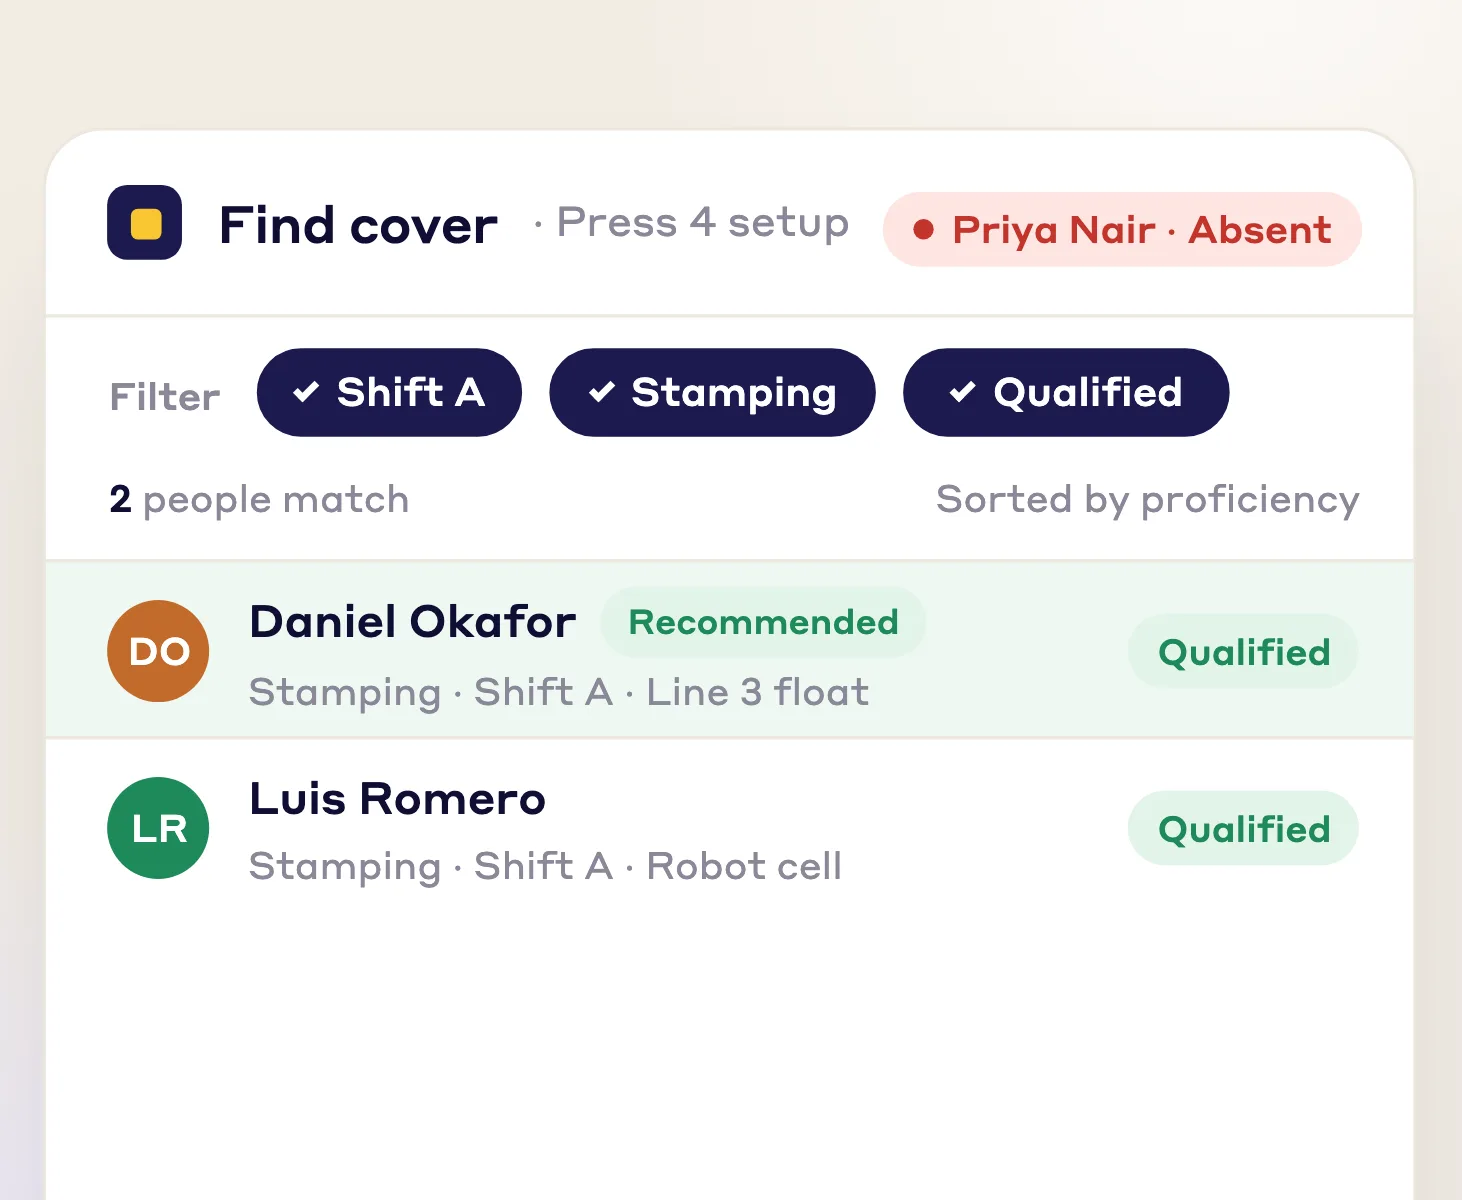The width and height of the screenshot is (1462, 1200).
Task: Open Daniel Okafor's name
Action: click(x=412, y=621)
